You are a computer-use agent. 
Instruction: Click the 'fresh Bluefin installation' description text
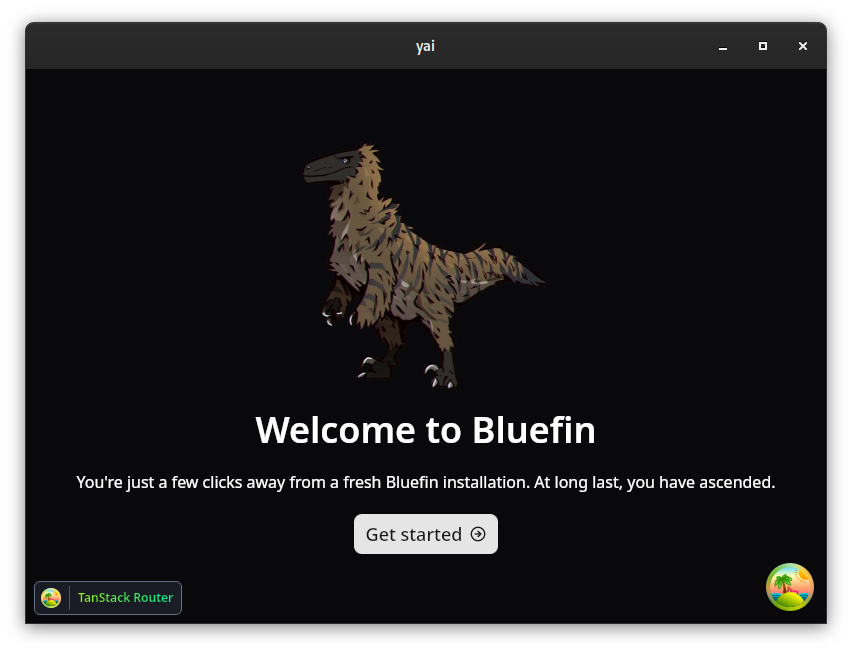(x=425, y=482)
